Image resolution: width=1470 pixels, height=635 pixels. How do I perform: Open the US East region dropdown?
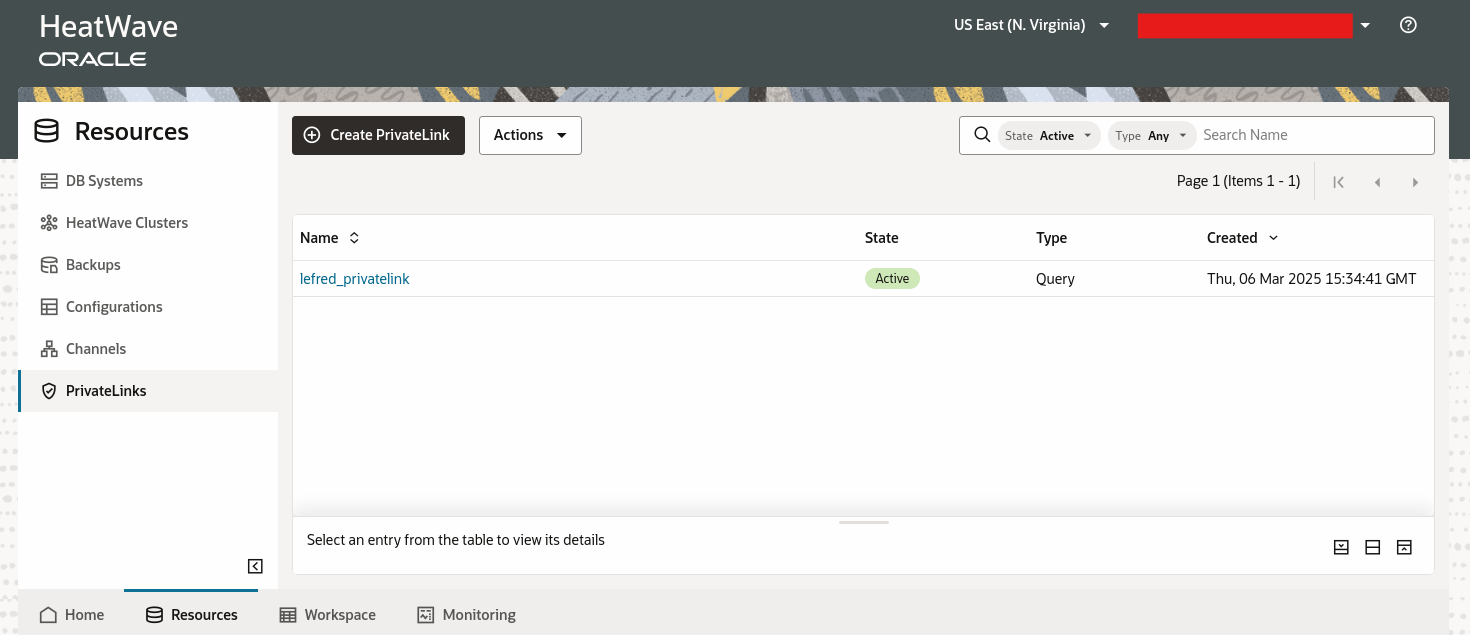(1032, 25)
